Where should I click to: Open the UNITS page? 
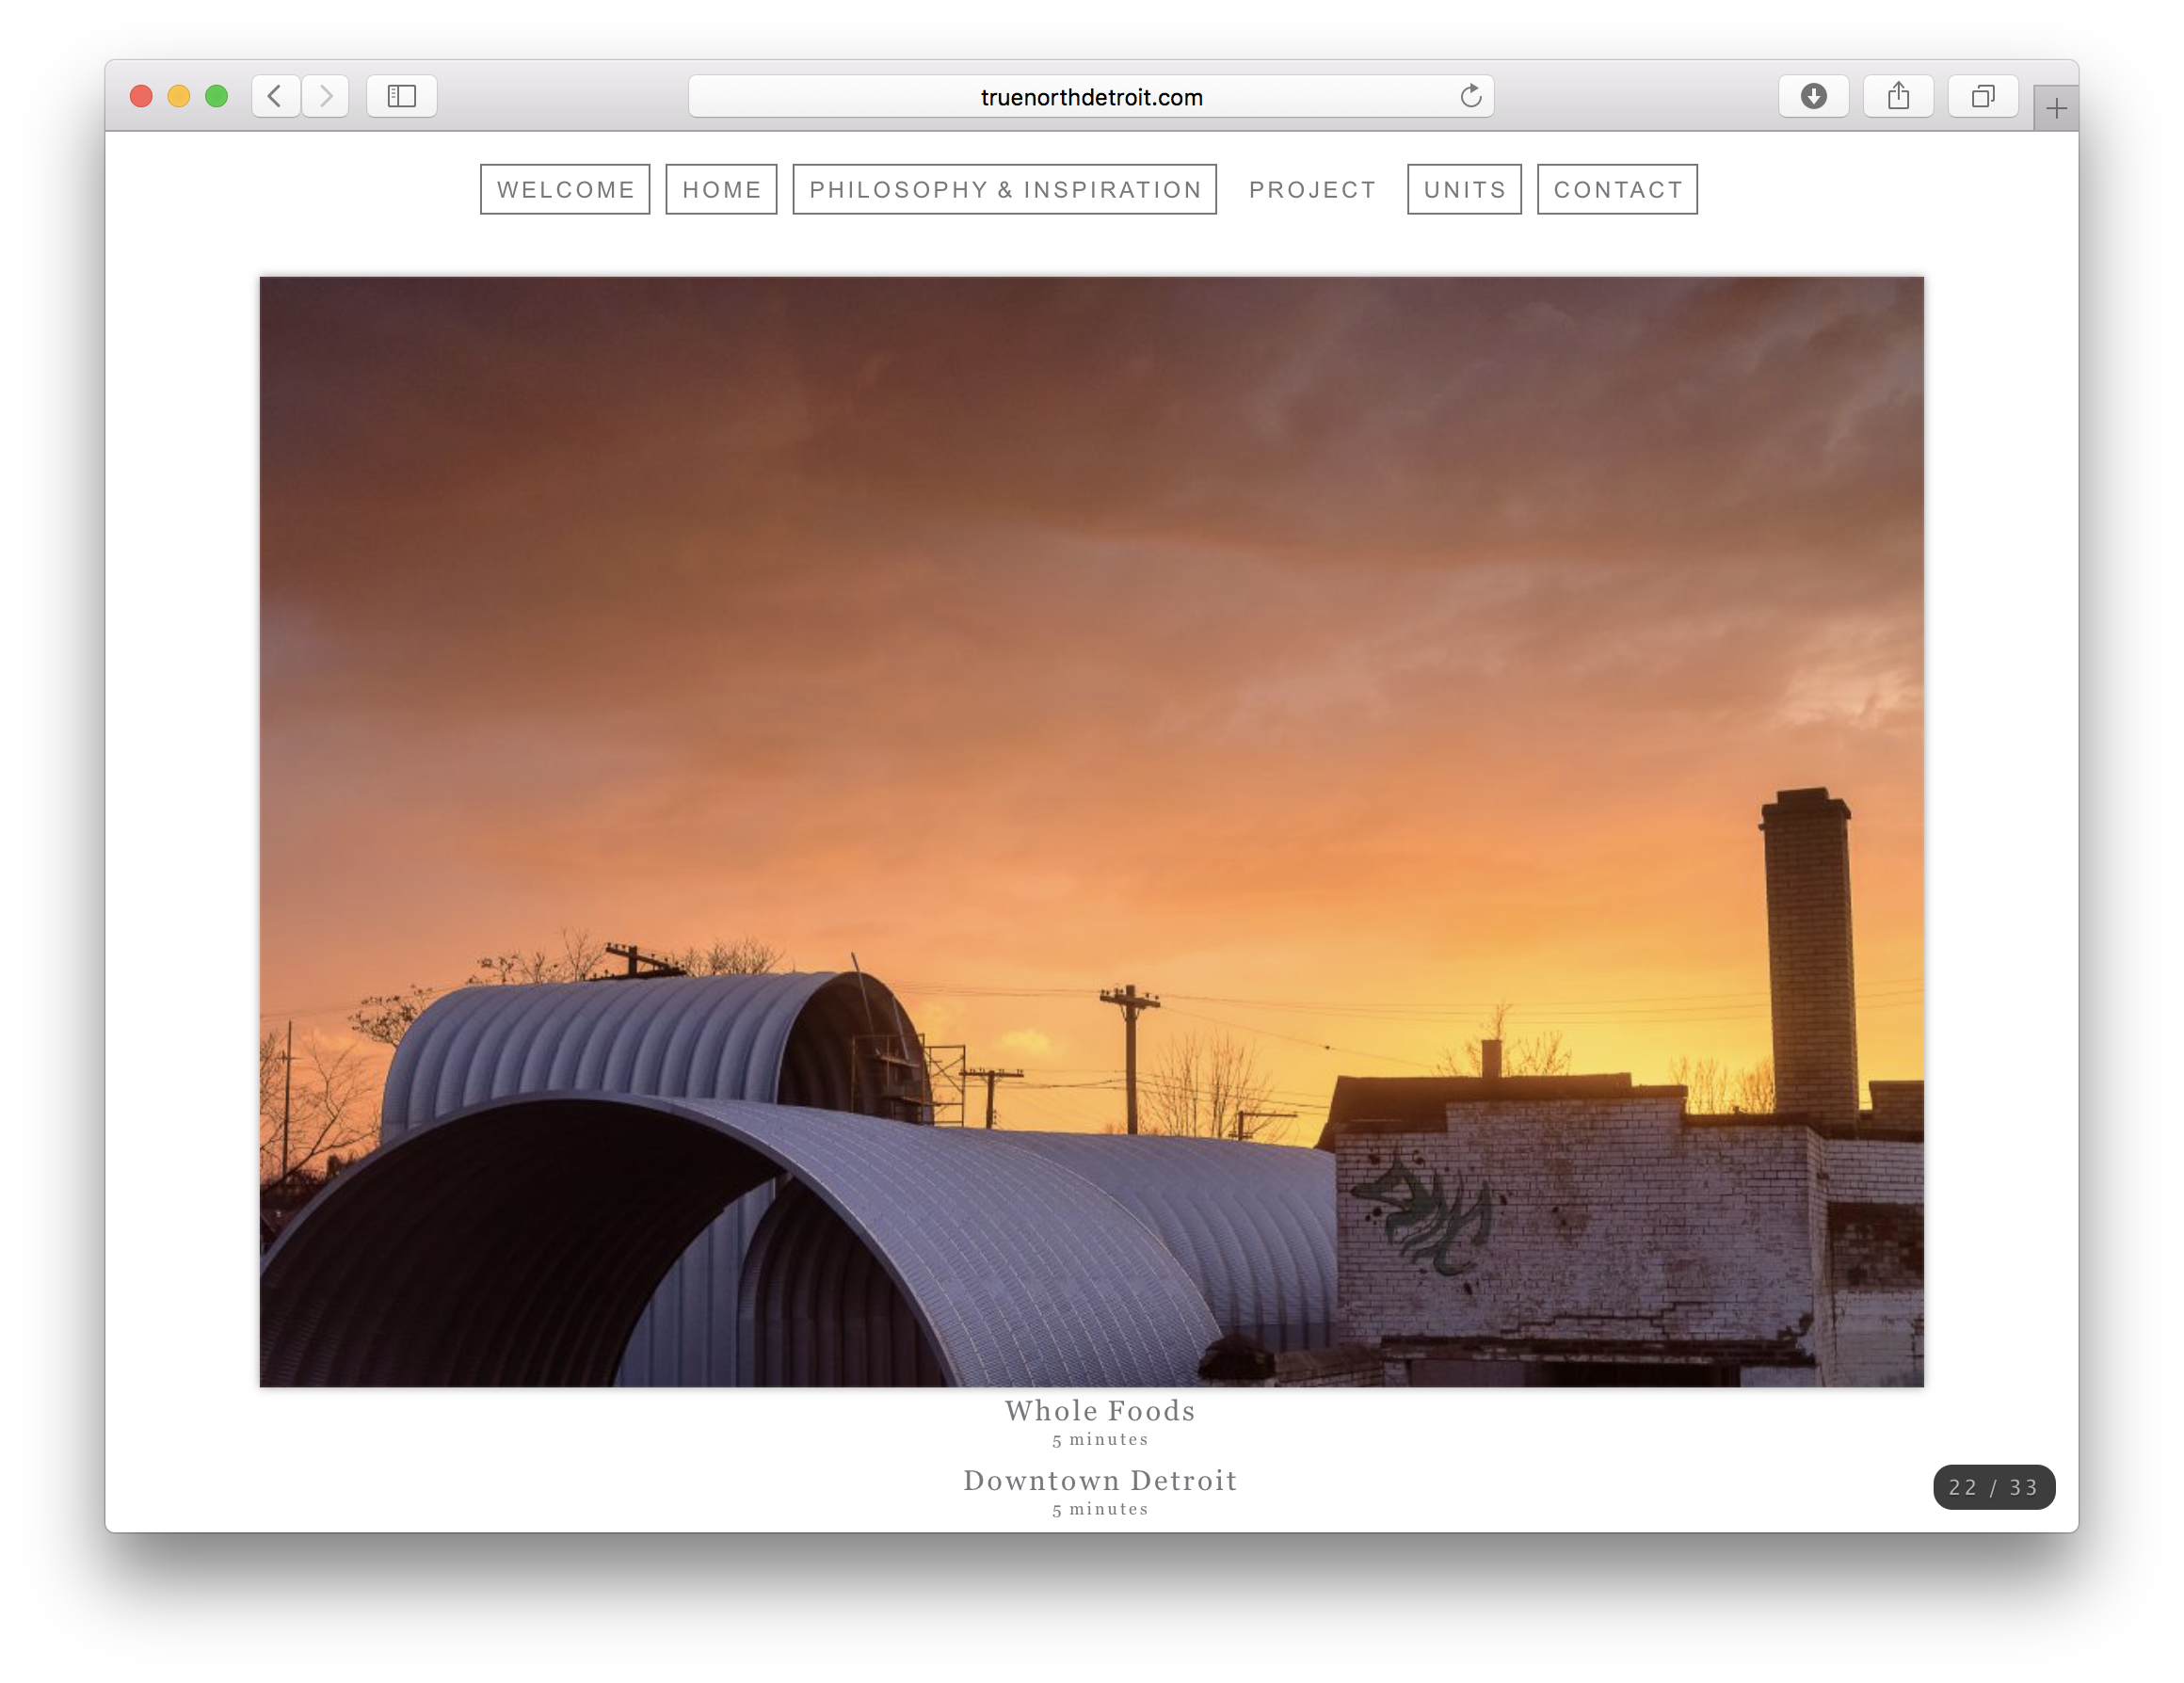[x=1464, y=190]
